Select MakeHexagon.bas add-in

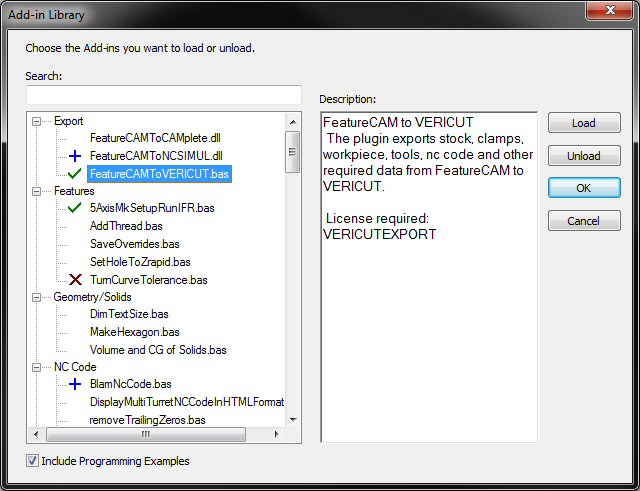pyautogui.click(x=135, y=332)
